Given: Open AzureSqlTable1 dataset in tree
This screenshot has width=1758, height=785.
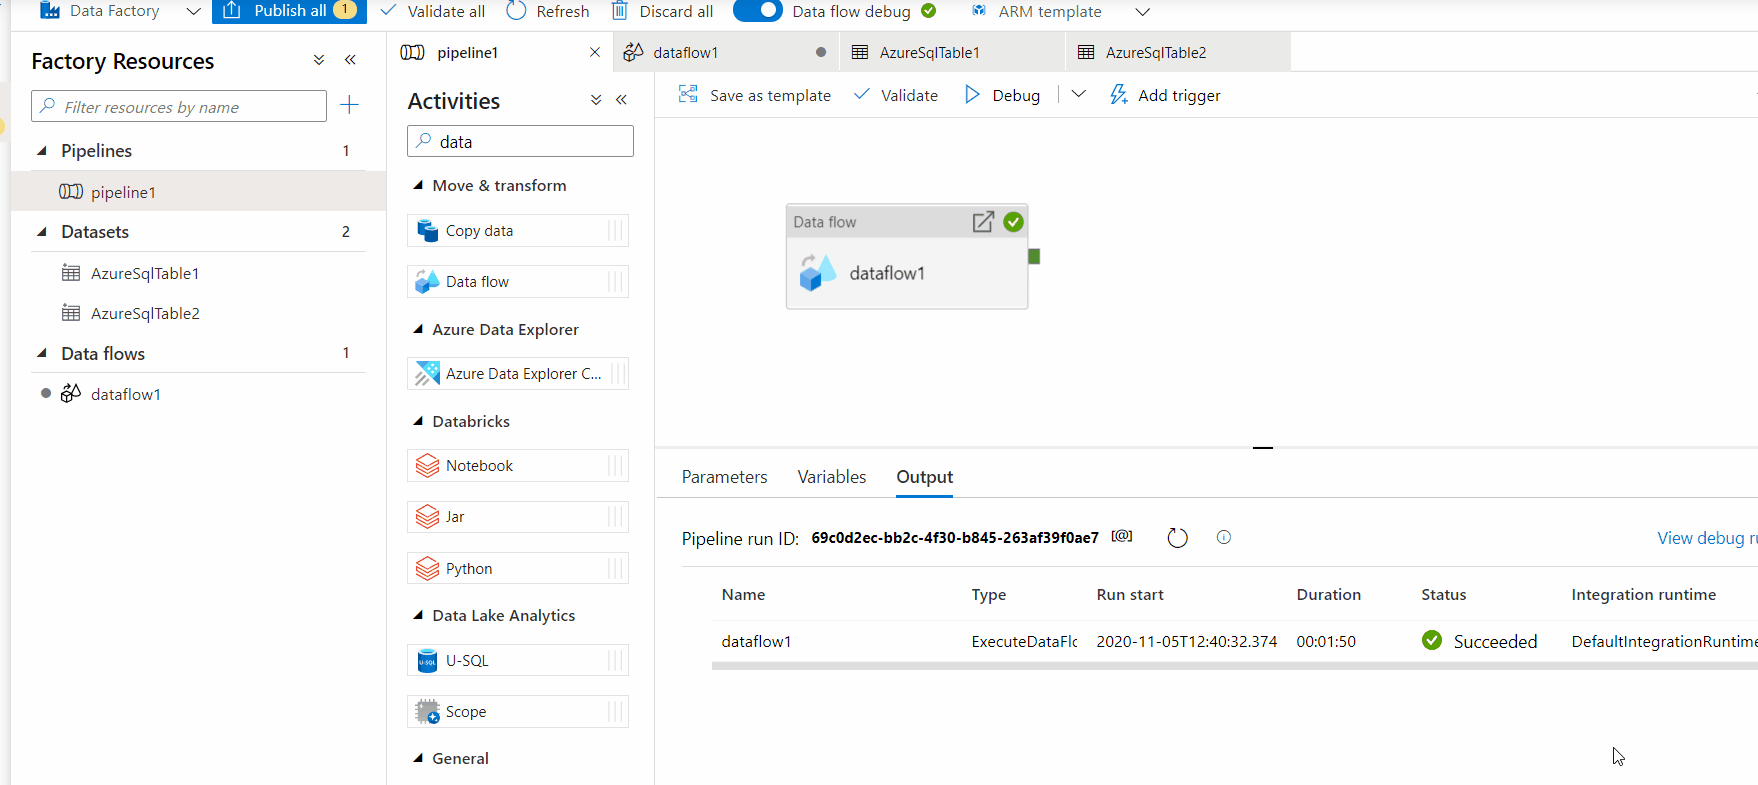Looking at the screenshot, I should tap(144, 273).
